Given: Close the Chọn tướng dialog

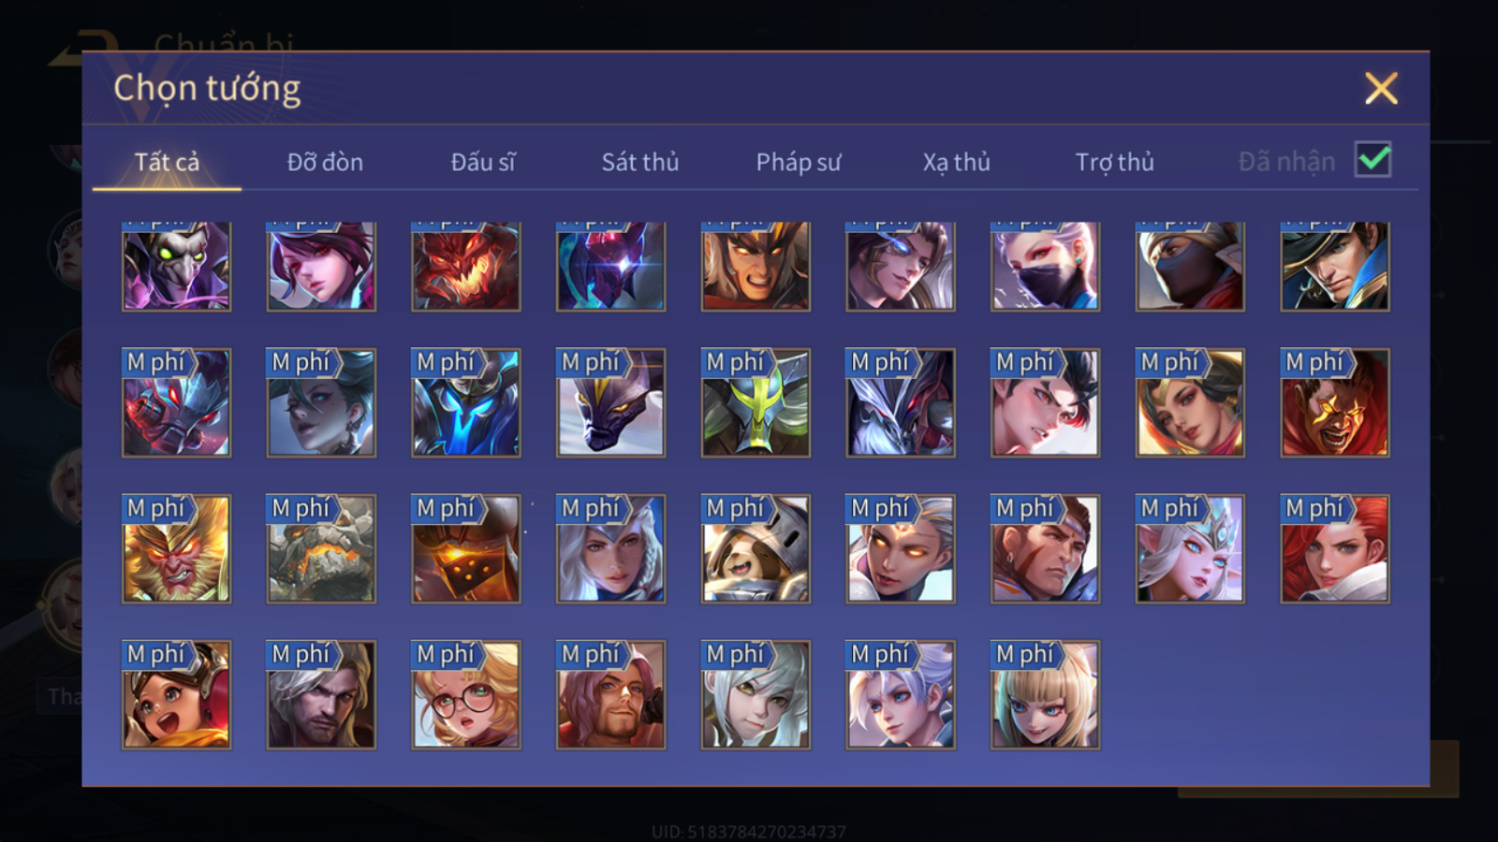Looking at the screenshot, I should tap(1381, 88).
